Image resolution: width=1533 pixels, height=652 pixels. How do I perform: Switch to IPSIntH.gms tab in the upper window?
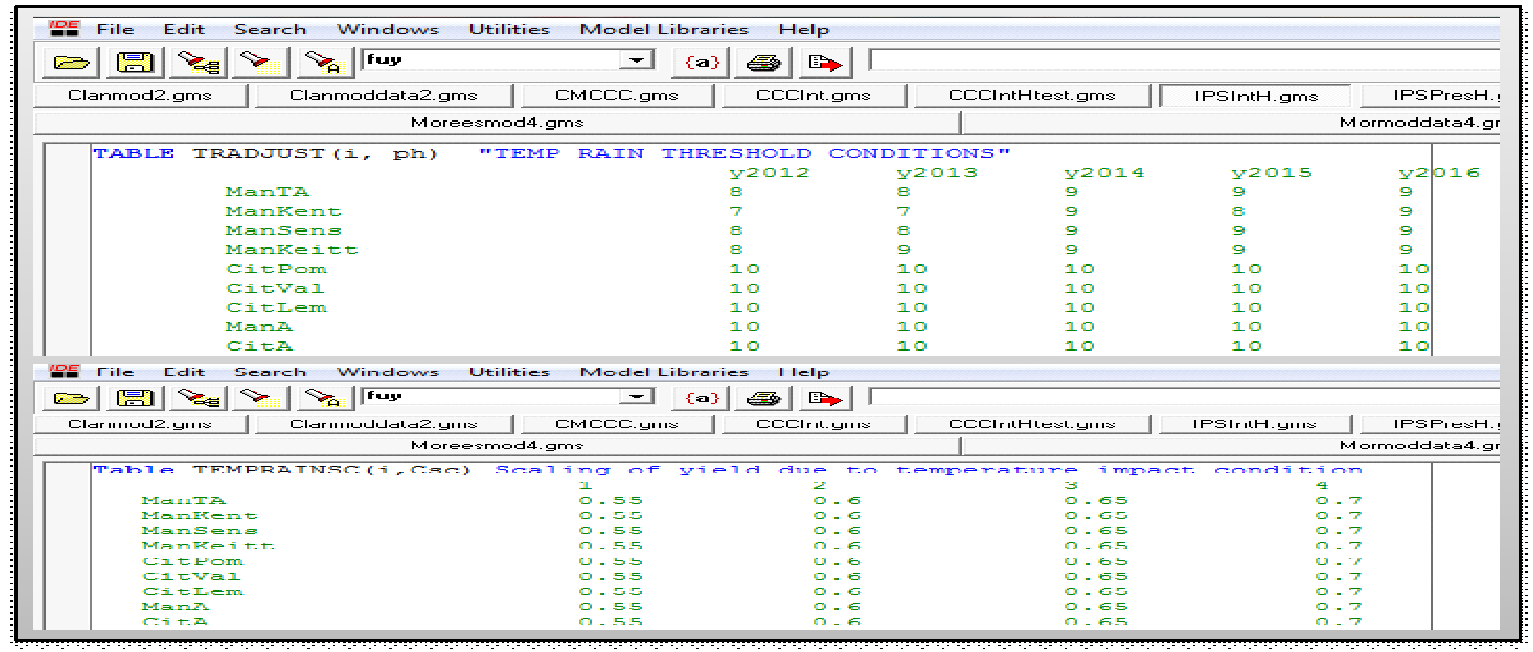[x=1256, y=96]
